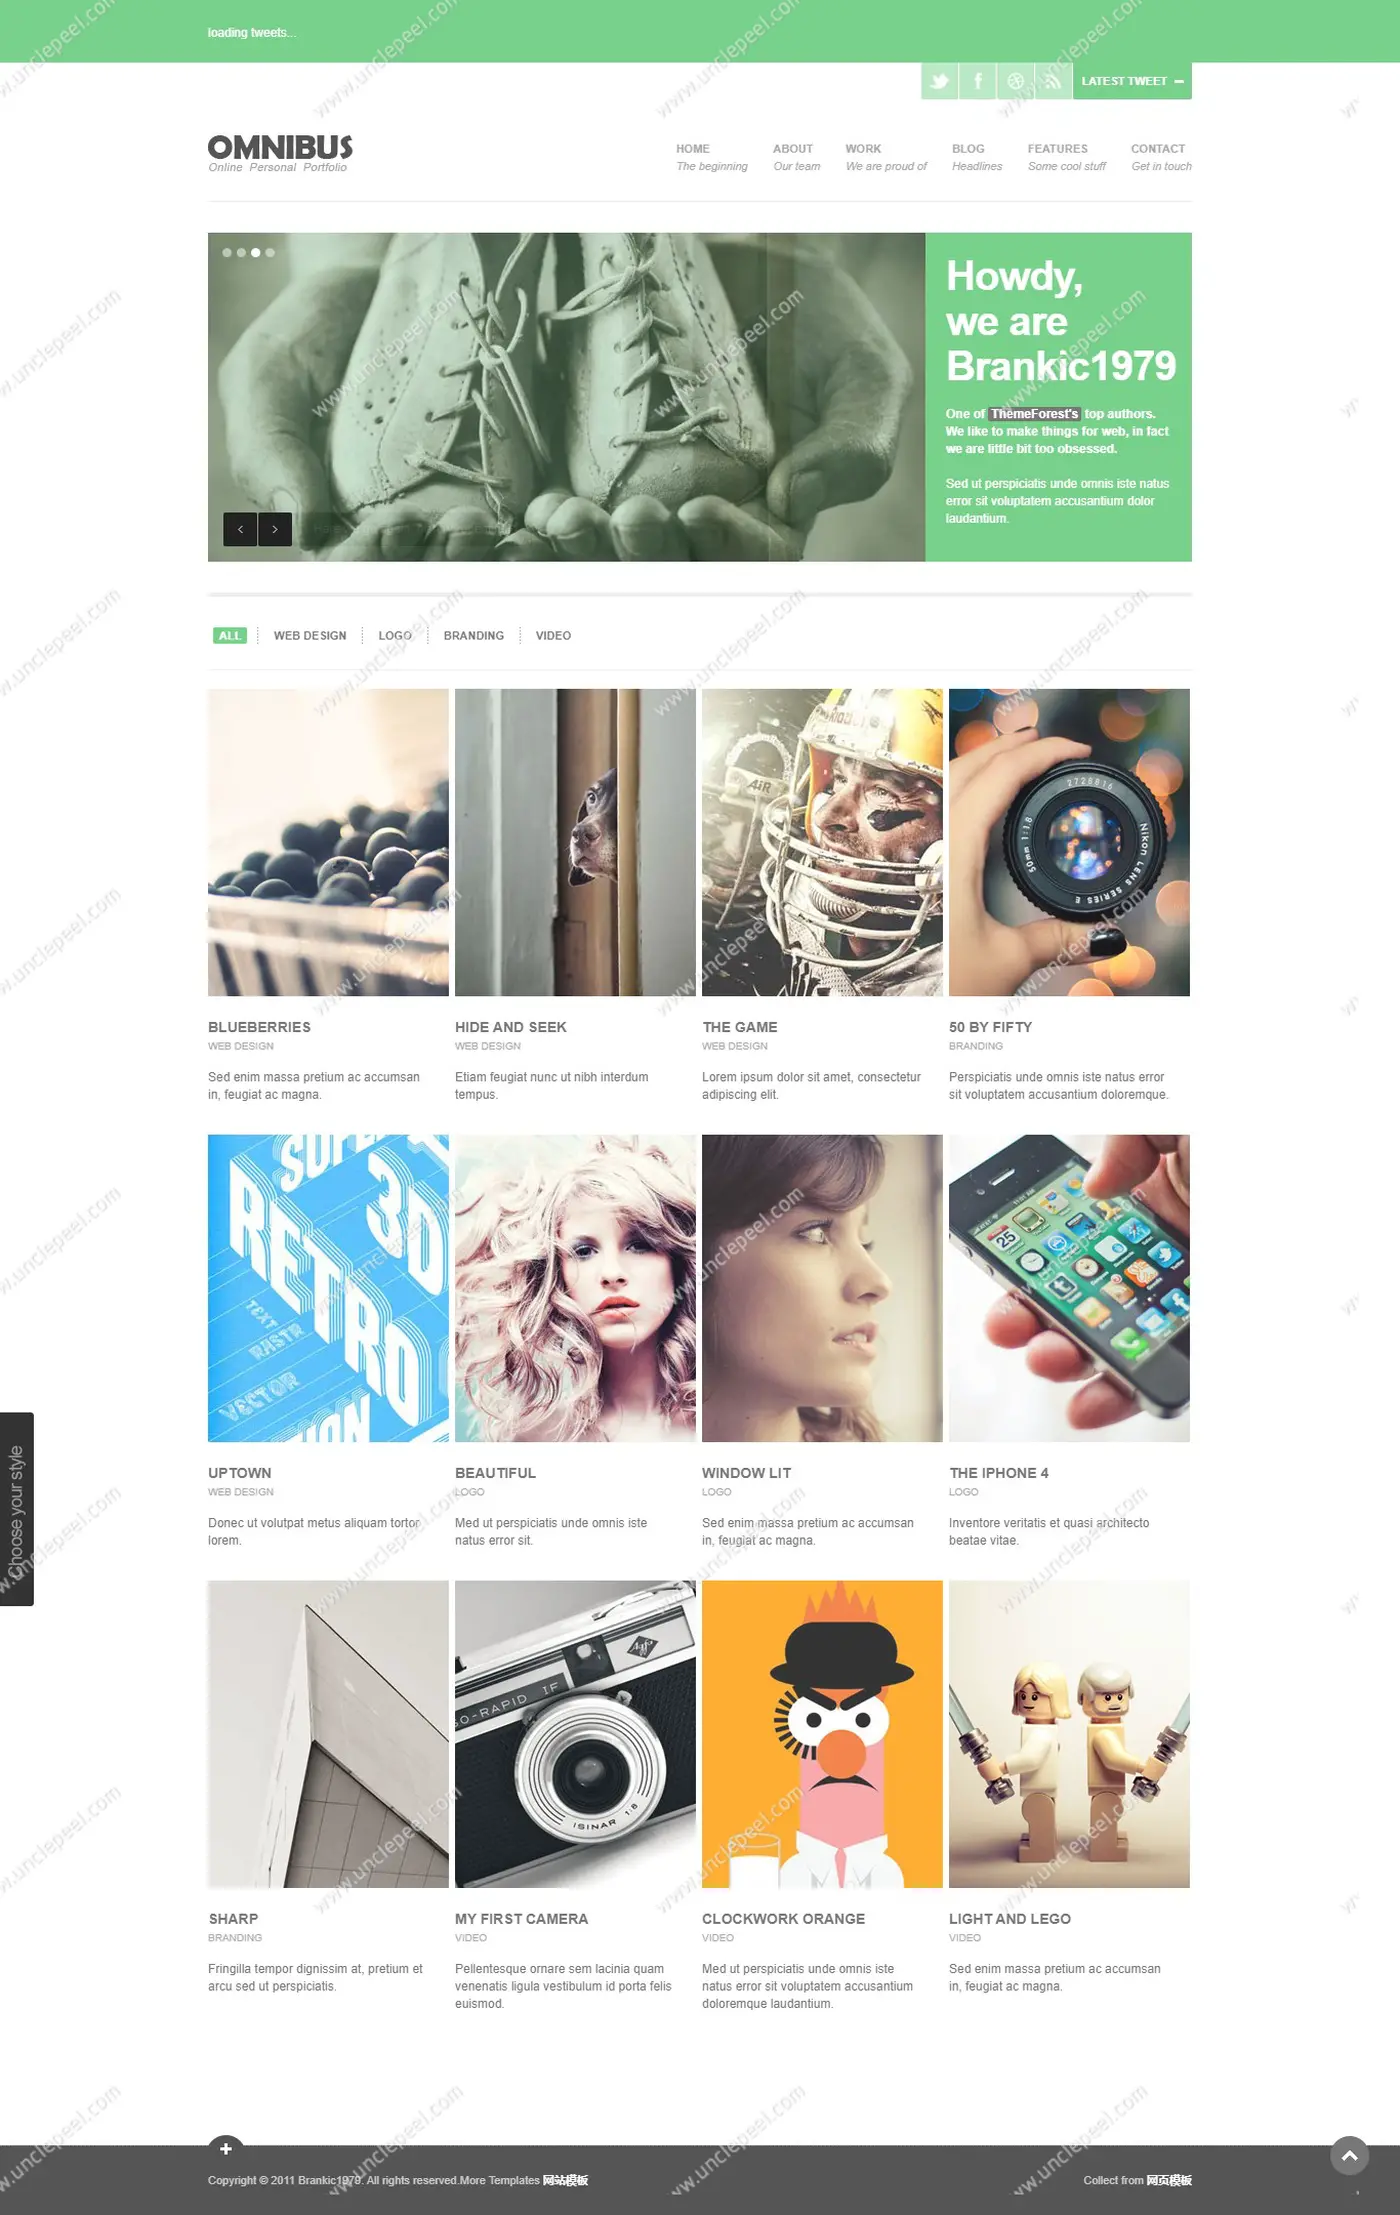The height and width of the screenshot is (2215, 1400).
Task: Open the Choose your style side panel
Action: (17, 1509)
